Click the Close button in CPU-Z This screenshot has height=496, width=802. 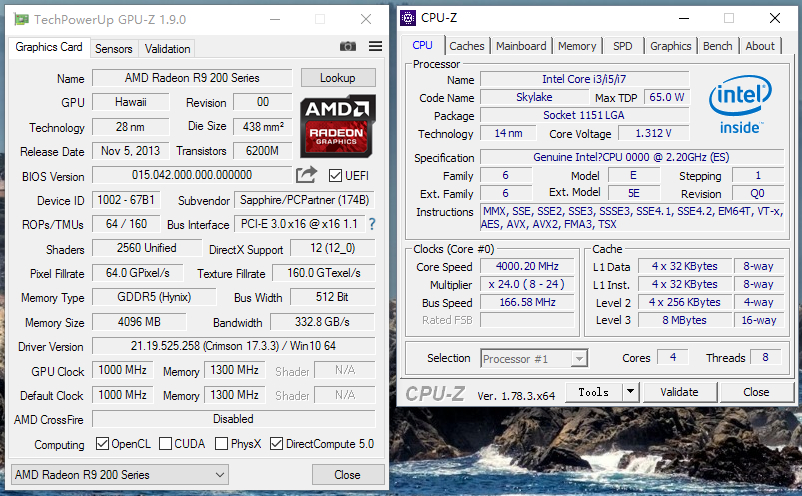[x=756, y=392]
